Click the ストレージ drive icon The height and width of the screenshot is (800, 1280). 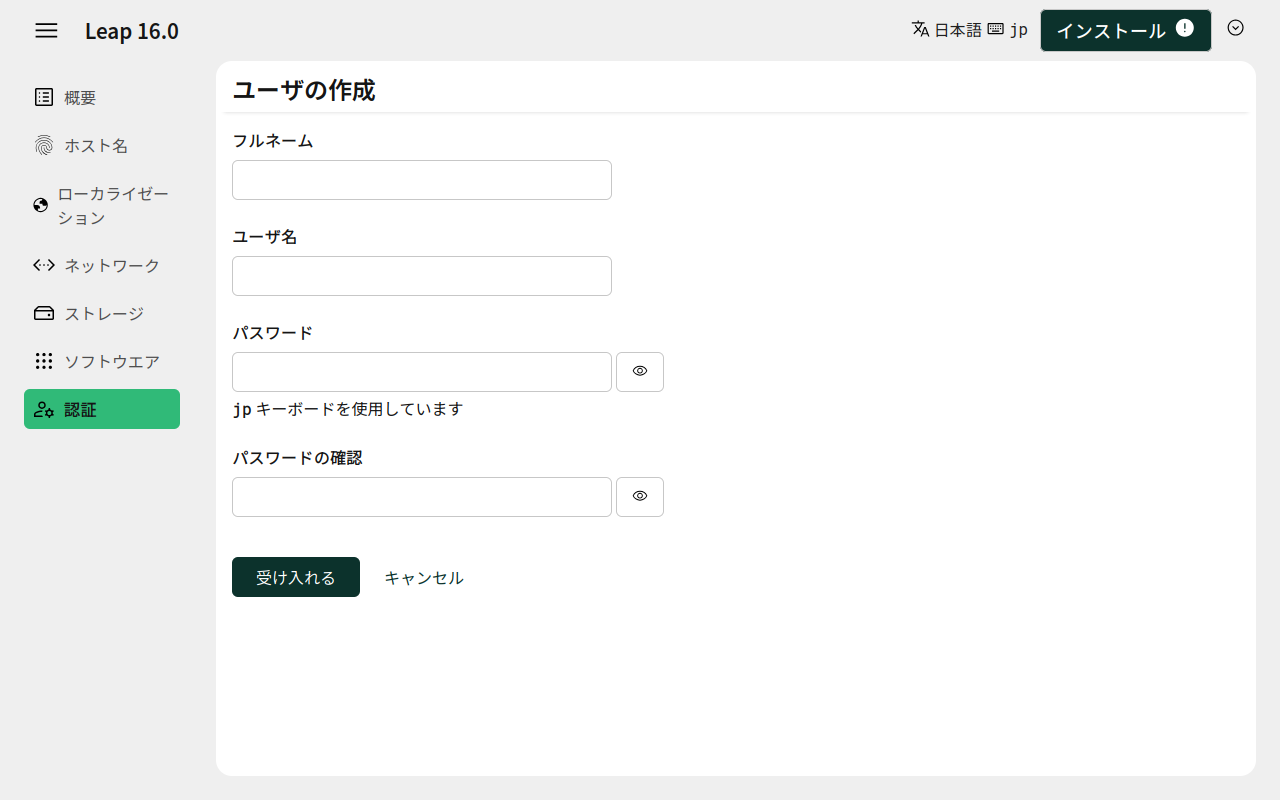click(x=44, y=313)
